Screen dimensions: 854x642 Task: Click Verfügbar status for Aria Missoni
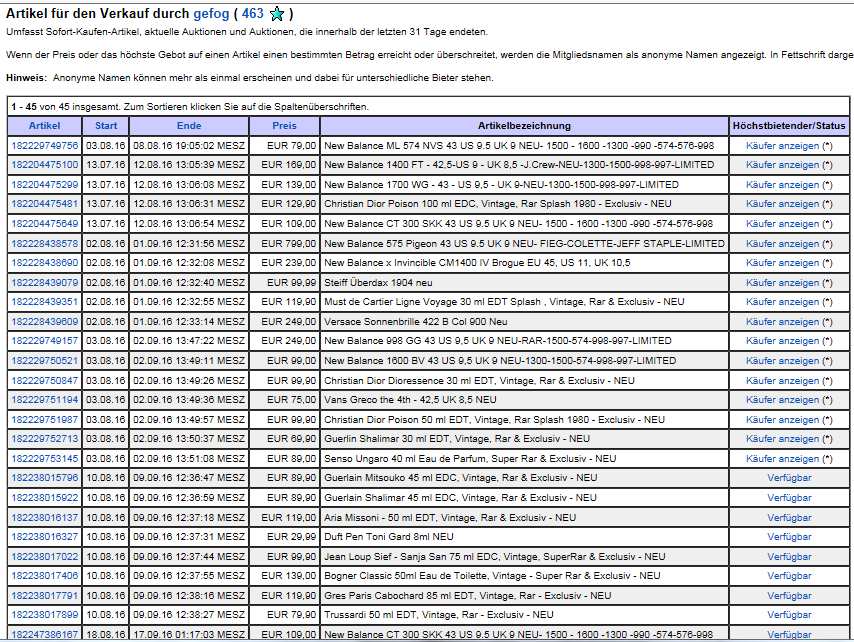789,518
